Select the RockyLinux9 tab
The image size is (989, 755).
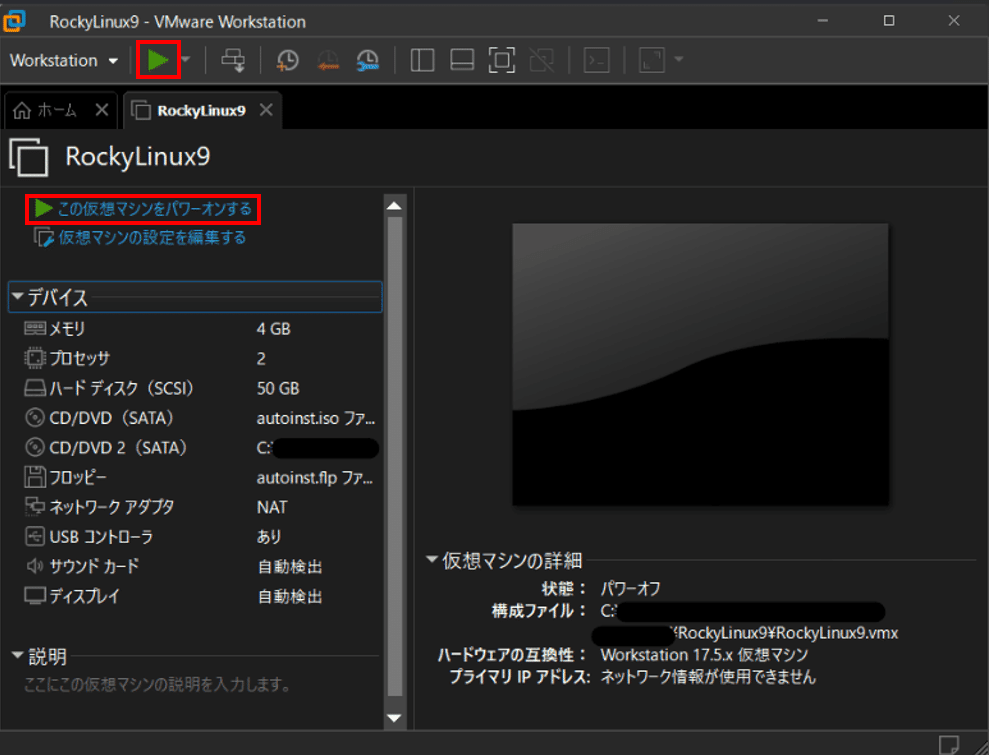[201, 111]
